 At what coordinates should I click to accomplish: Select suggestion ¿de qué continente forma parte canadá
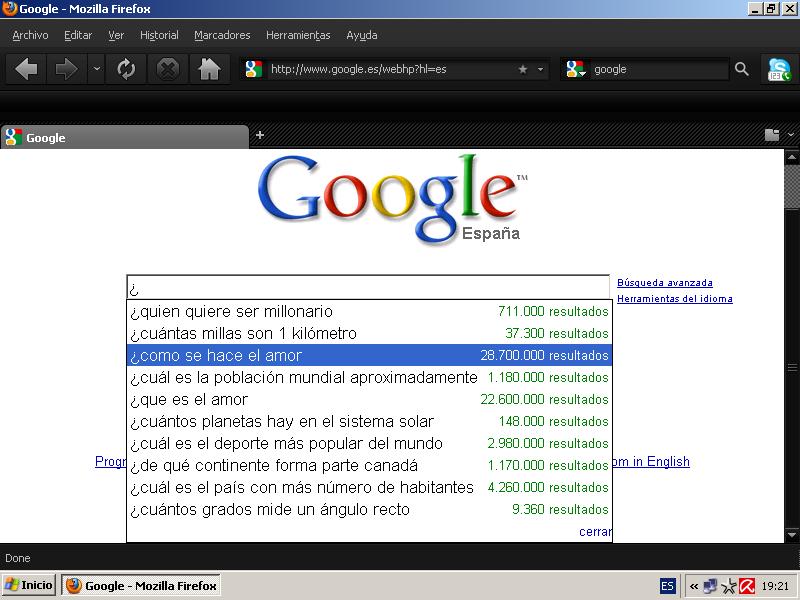click(369, 465)
